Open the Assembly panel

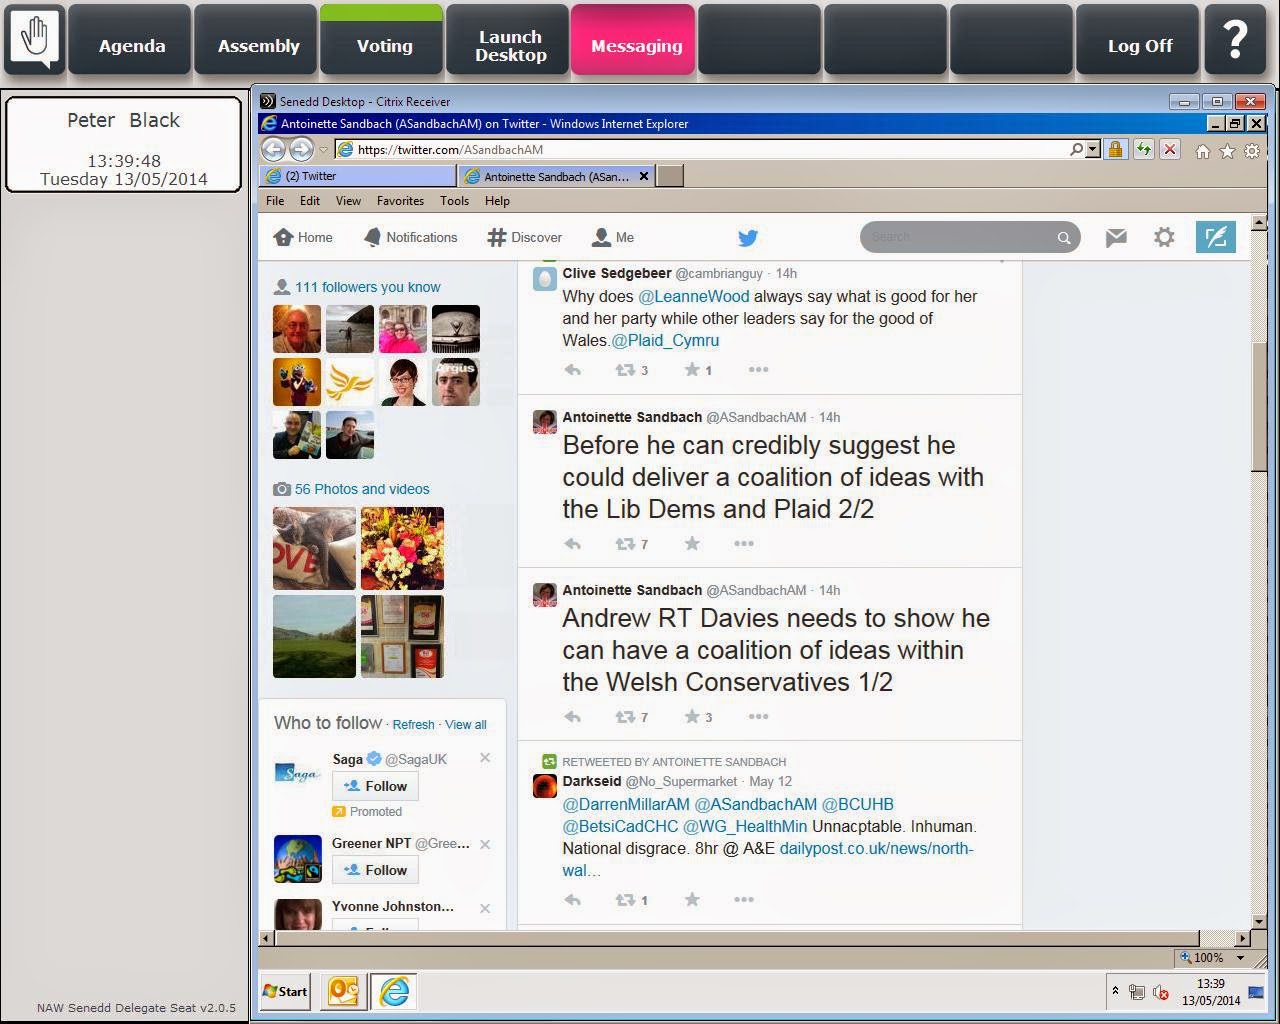pyautogui.click(x=258, y=40)
